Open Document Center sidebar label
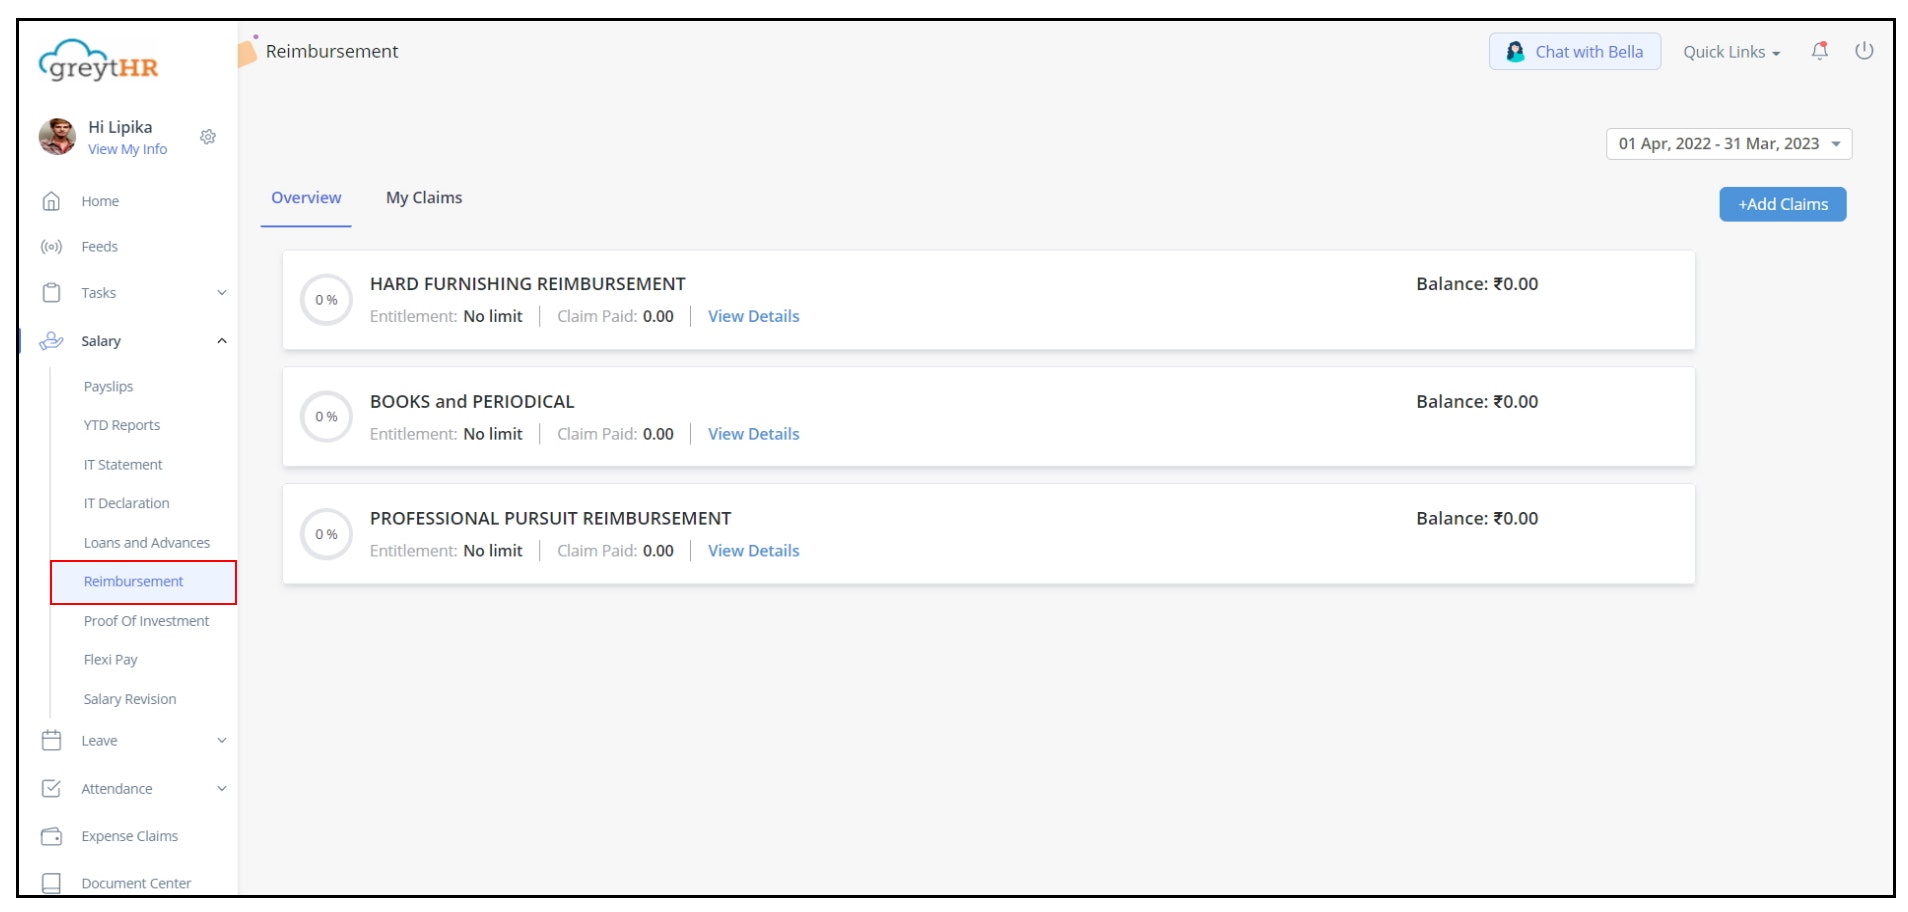1908x912 pixels. [x=136, y=883]
